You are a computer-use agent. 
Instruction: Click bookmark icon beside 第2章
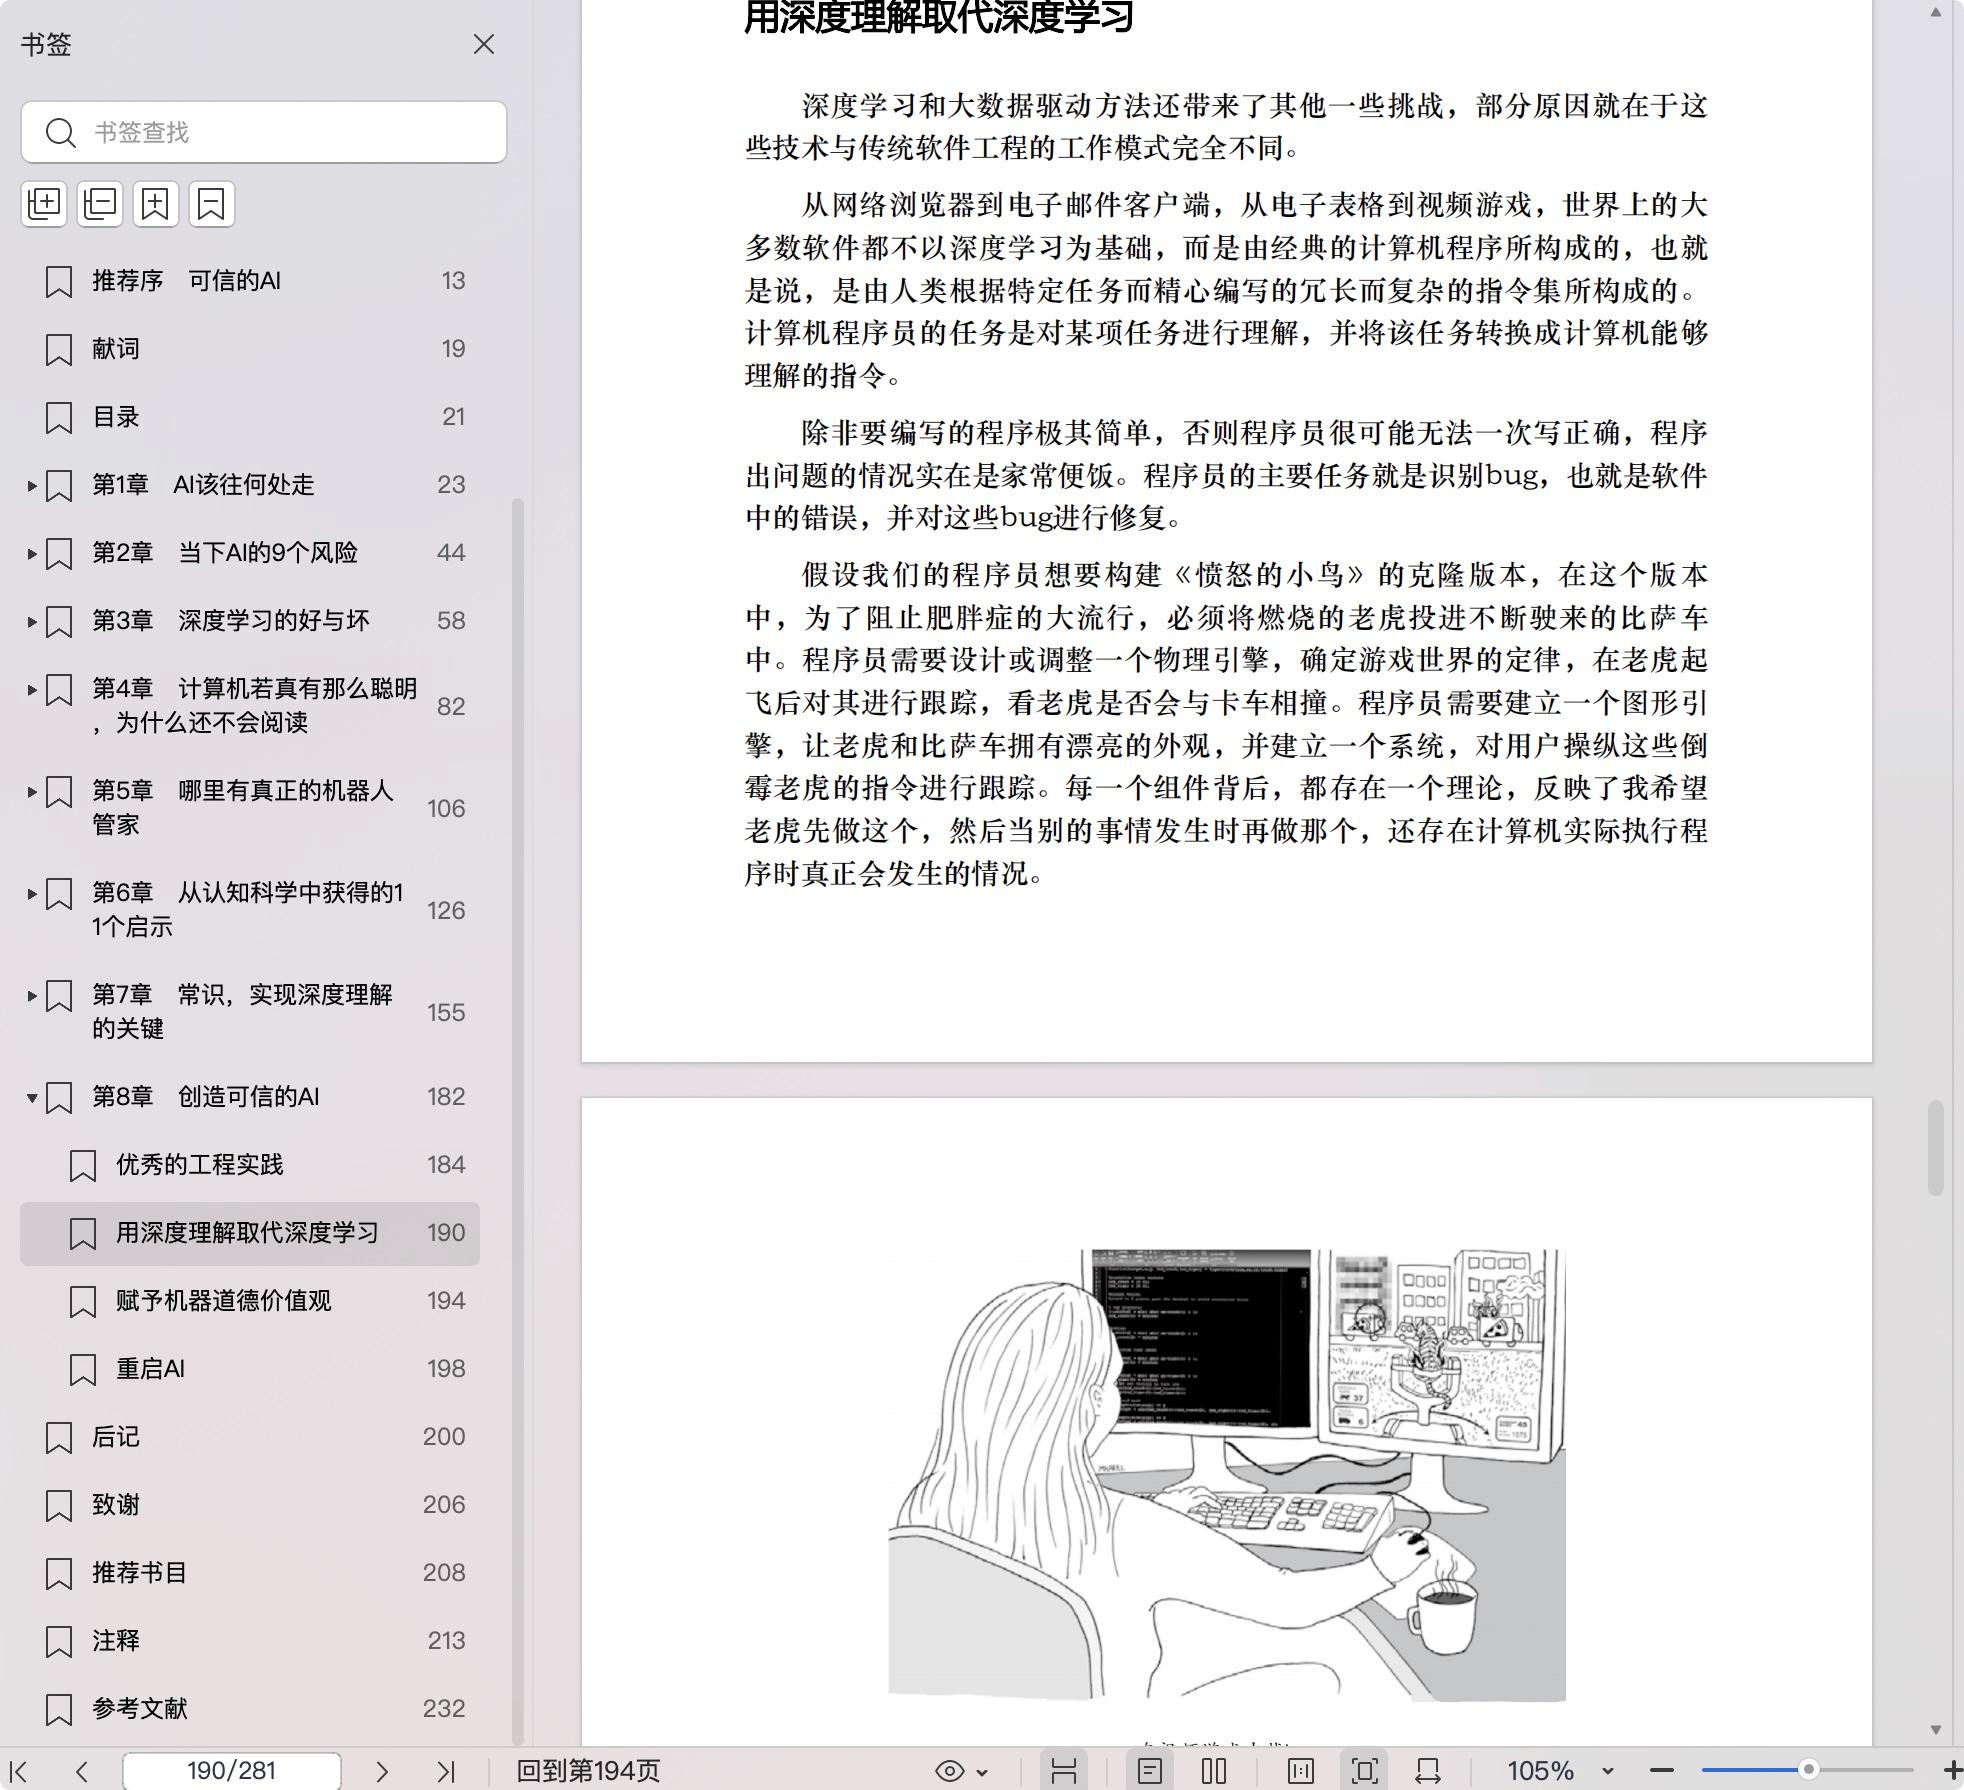point(59,554)
